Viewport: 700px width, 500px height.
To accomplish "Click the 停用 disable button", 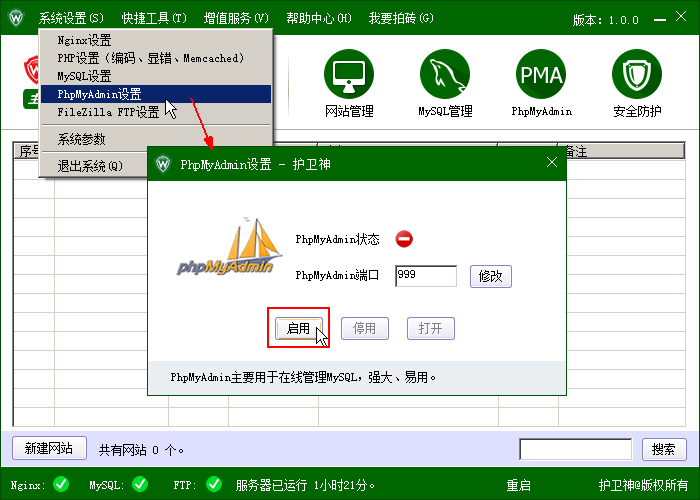I will tap(365, 329).
